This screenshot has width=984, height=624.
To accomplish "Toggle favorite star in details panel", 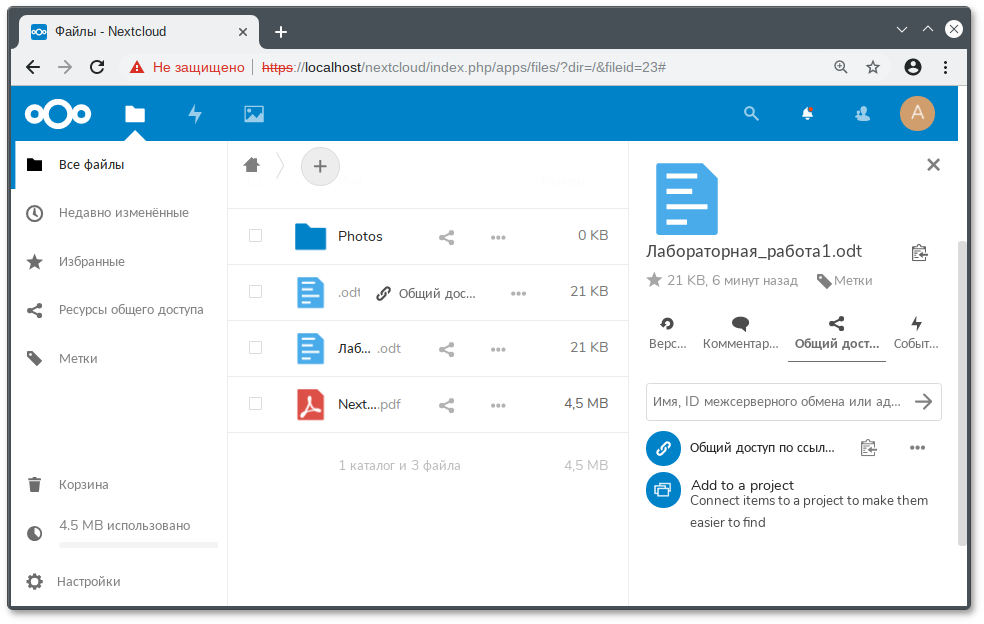I will [654, 280].
